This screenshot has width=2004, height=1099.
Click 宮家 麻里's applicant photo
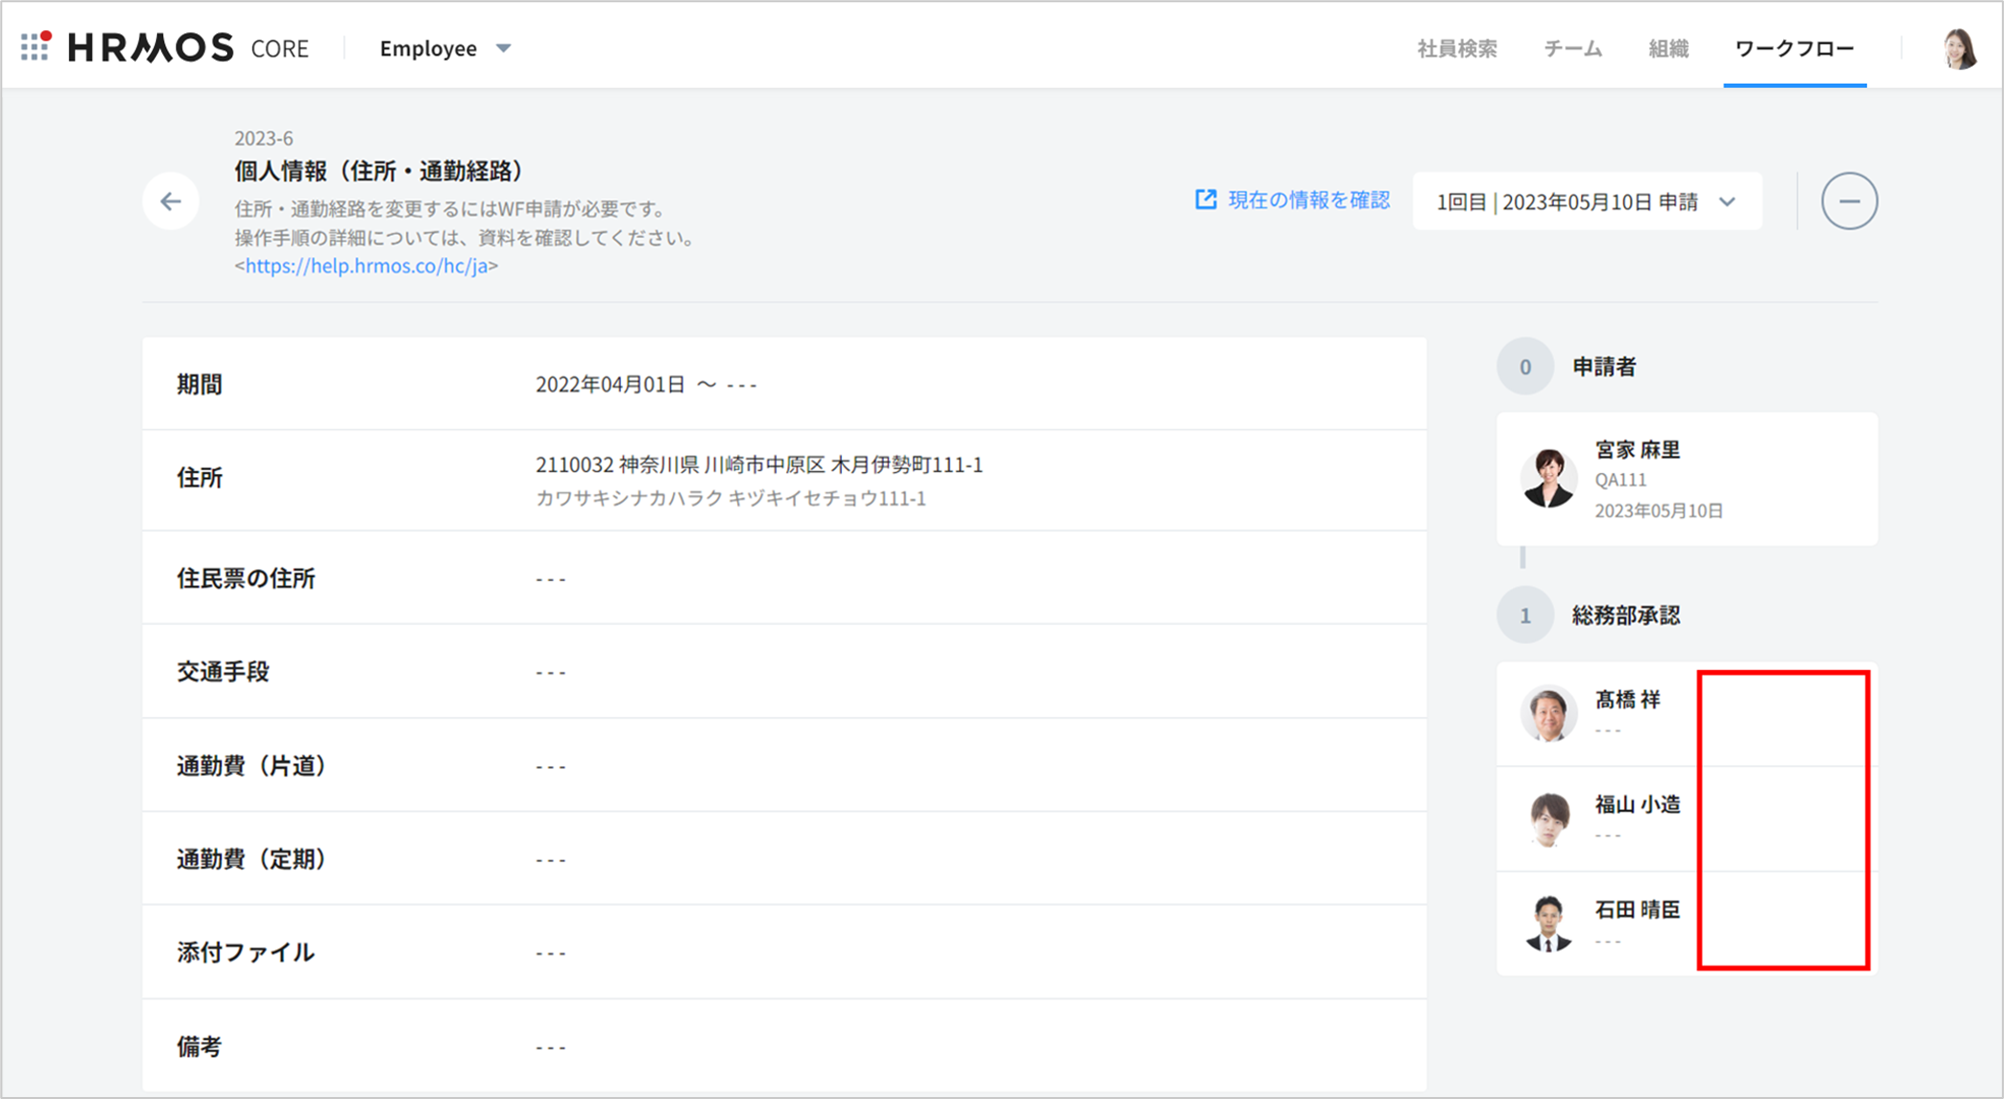coord(1548,478)
